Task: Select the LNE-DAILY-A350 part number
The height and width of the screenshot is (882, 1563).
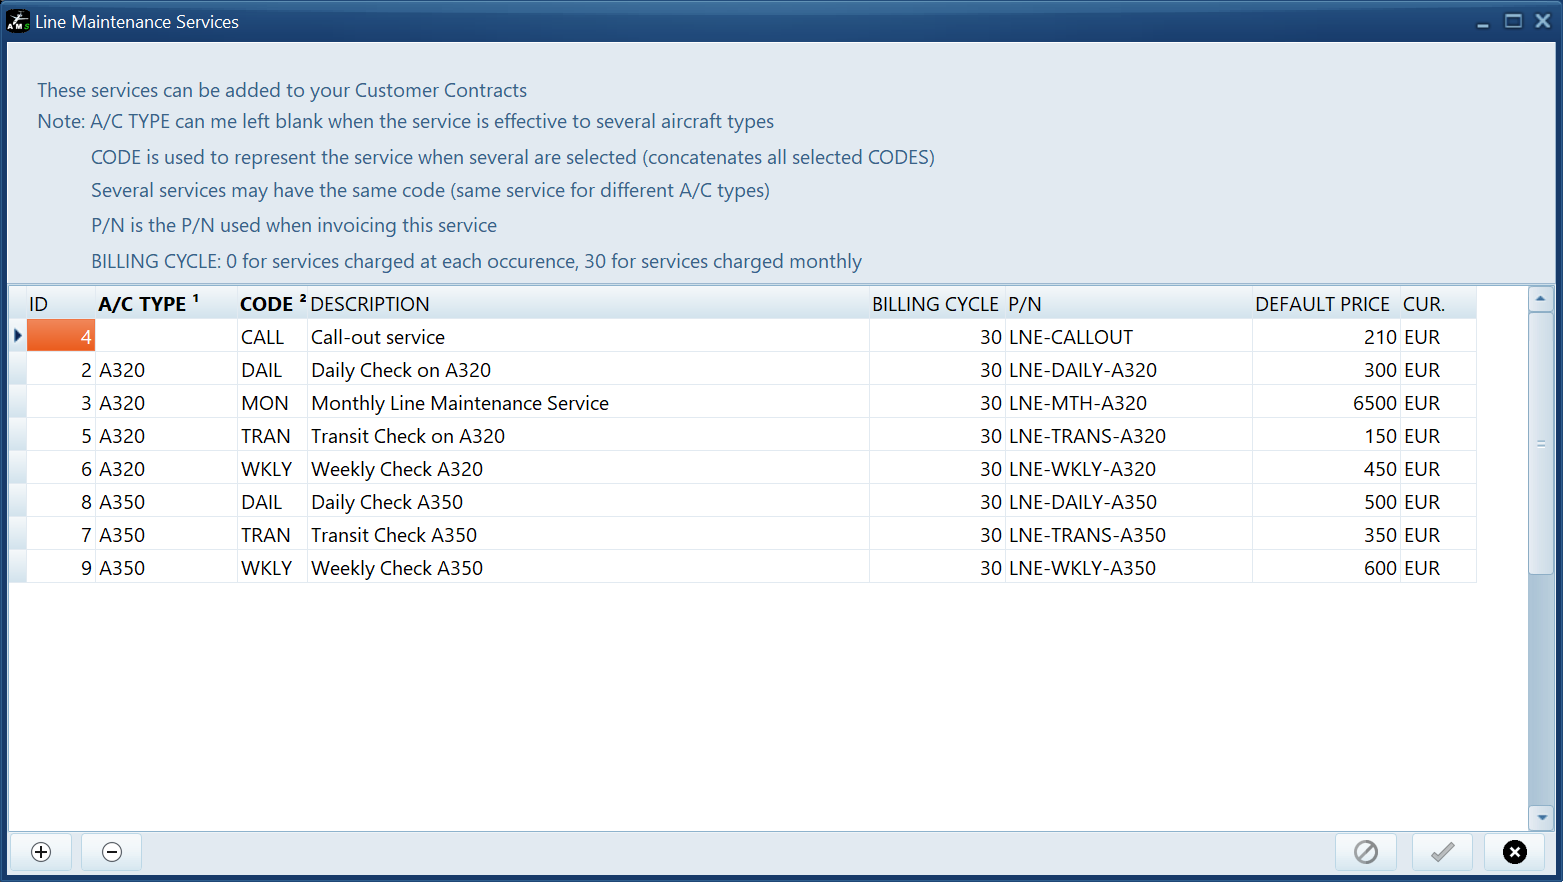Action: [x=1128, y=502]
